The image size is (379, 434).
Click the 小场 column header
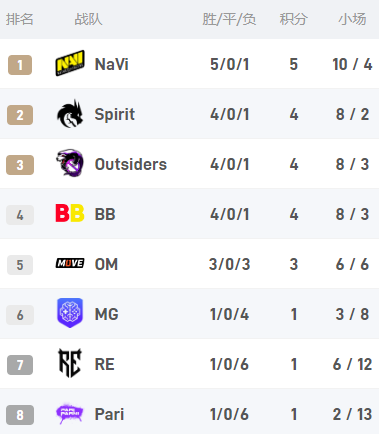[x=352, y=19]
